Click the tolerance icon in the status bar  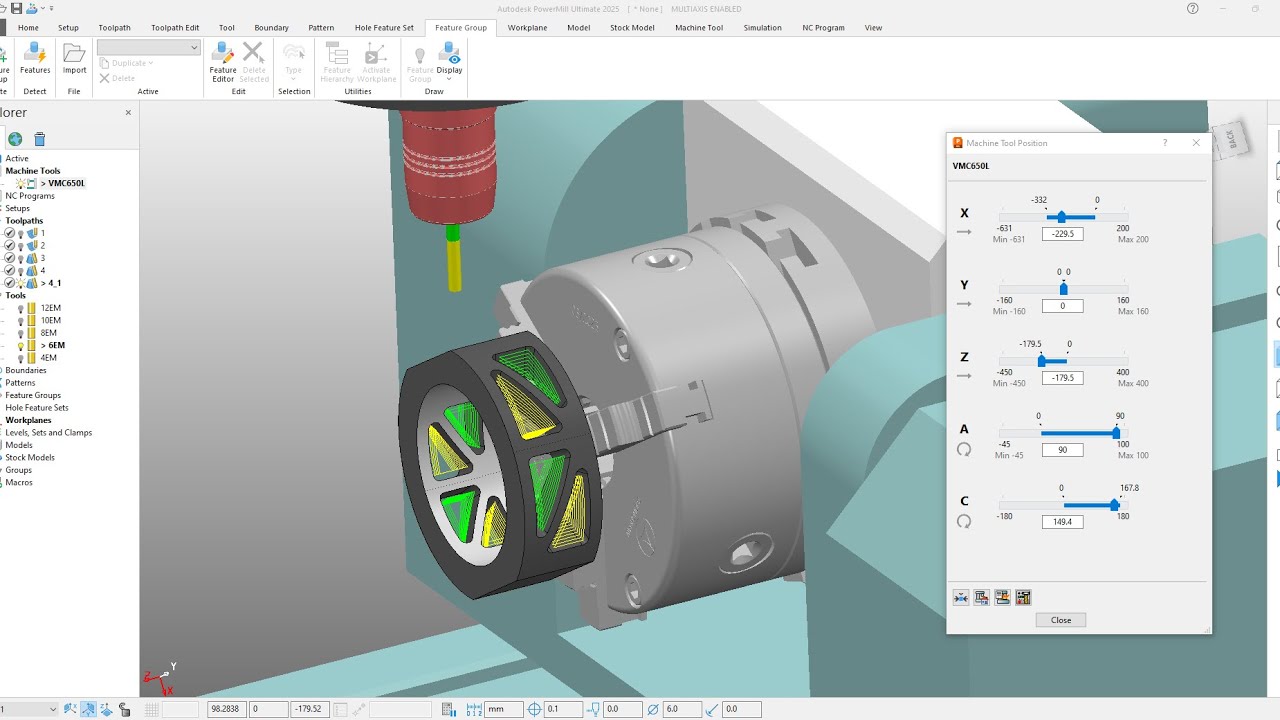pyautogui.click(x=534, y=709)
